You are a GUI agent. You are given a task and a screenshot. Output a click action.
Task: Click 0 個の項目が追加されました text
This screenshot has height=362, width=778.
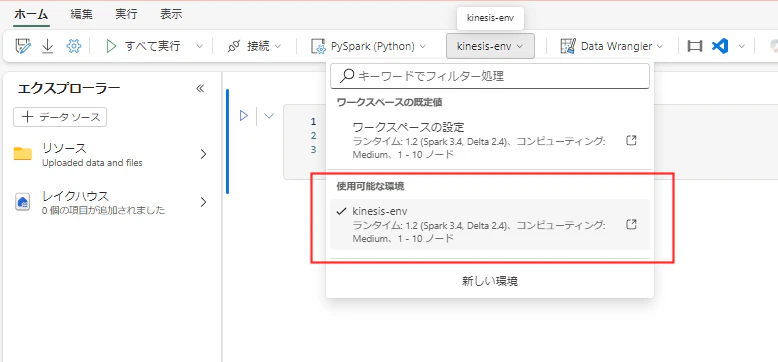pos(104,210)
